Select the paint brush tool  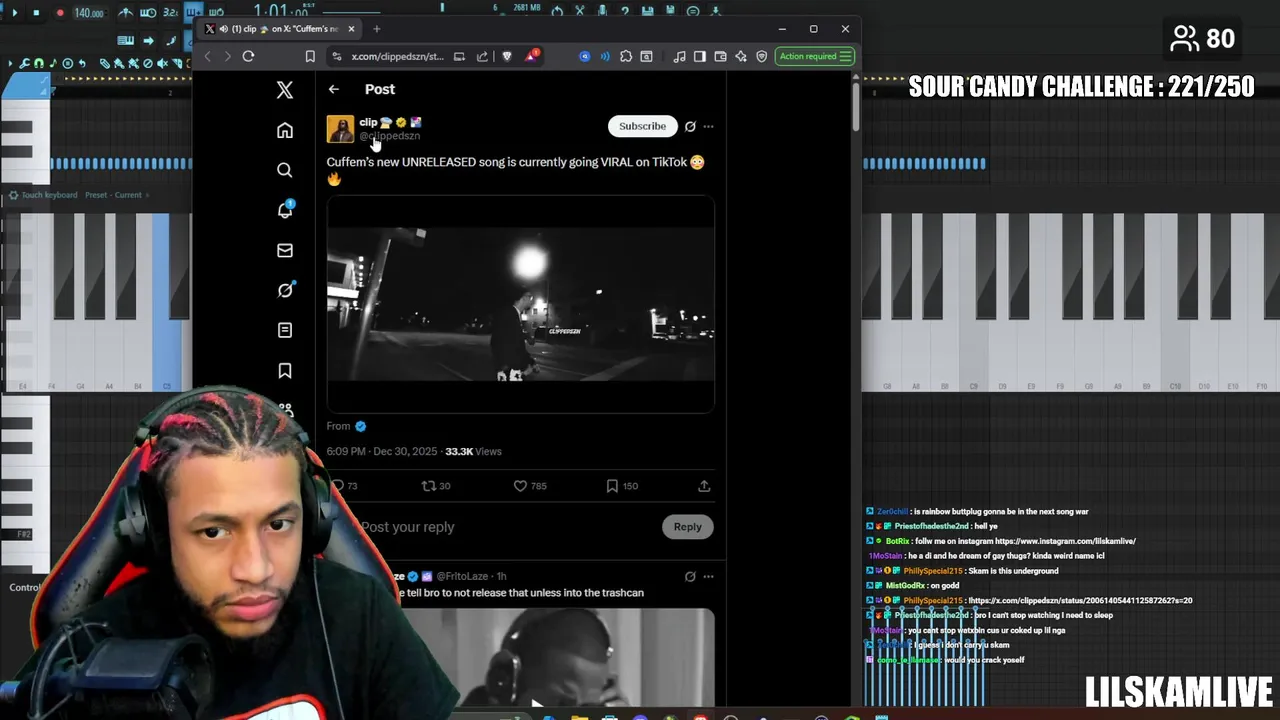click(x=119, y=64)
